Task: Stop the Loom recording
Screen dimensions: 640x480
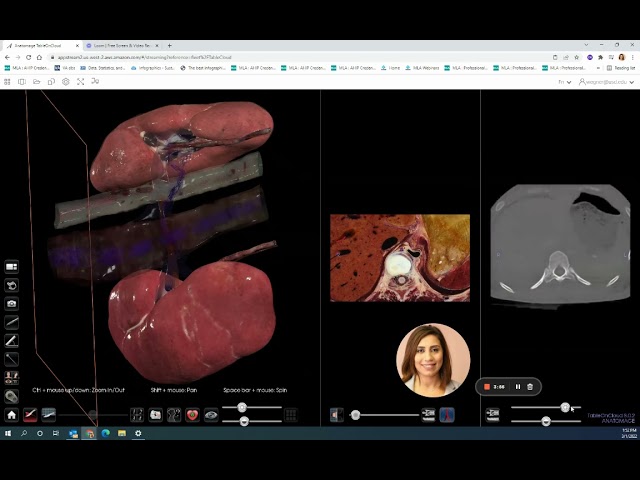Action: (487, 387)
